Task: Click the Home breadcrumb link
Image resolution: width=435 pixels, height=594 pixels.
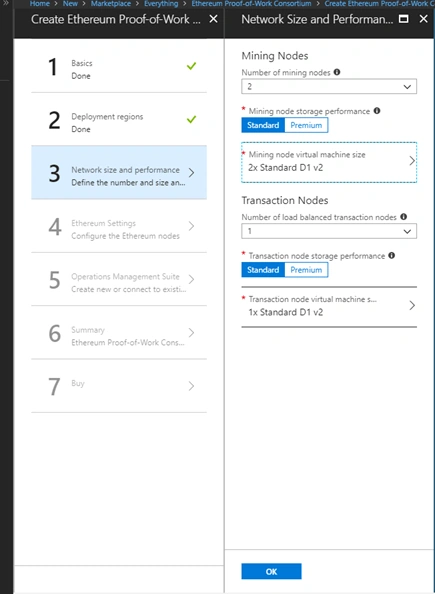Action: [x=40, y=4]
